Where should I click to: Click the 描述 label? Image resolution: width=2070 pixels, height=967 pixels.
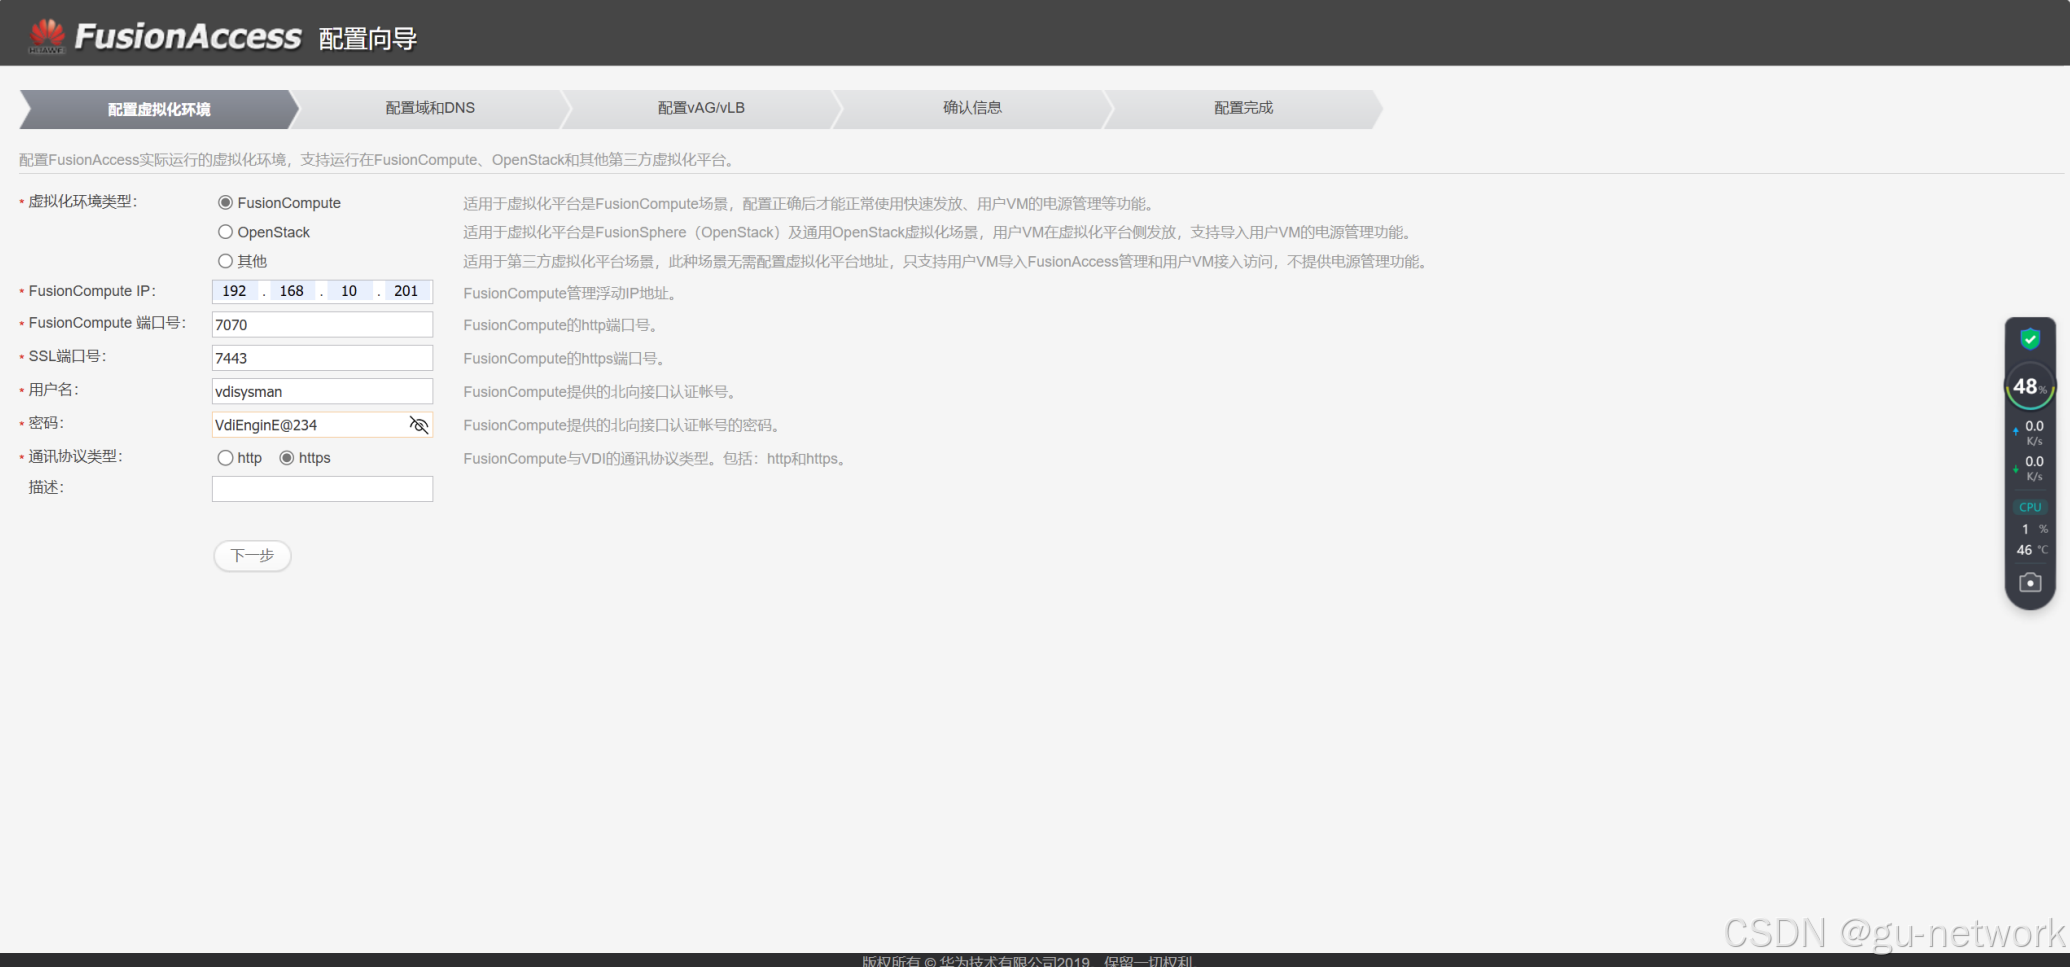[46, 488]
